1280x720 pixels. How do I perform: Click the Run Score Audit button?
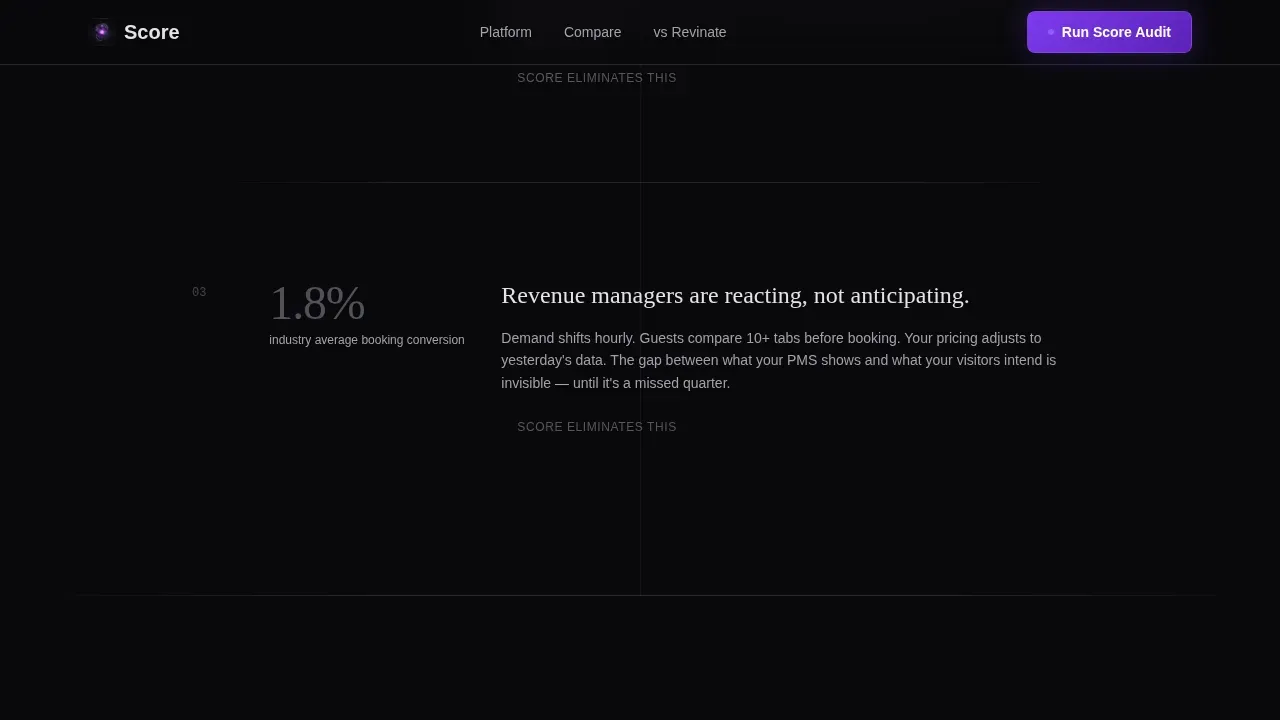click(1109, 32)
